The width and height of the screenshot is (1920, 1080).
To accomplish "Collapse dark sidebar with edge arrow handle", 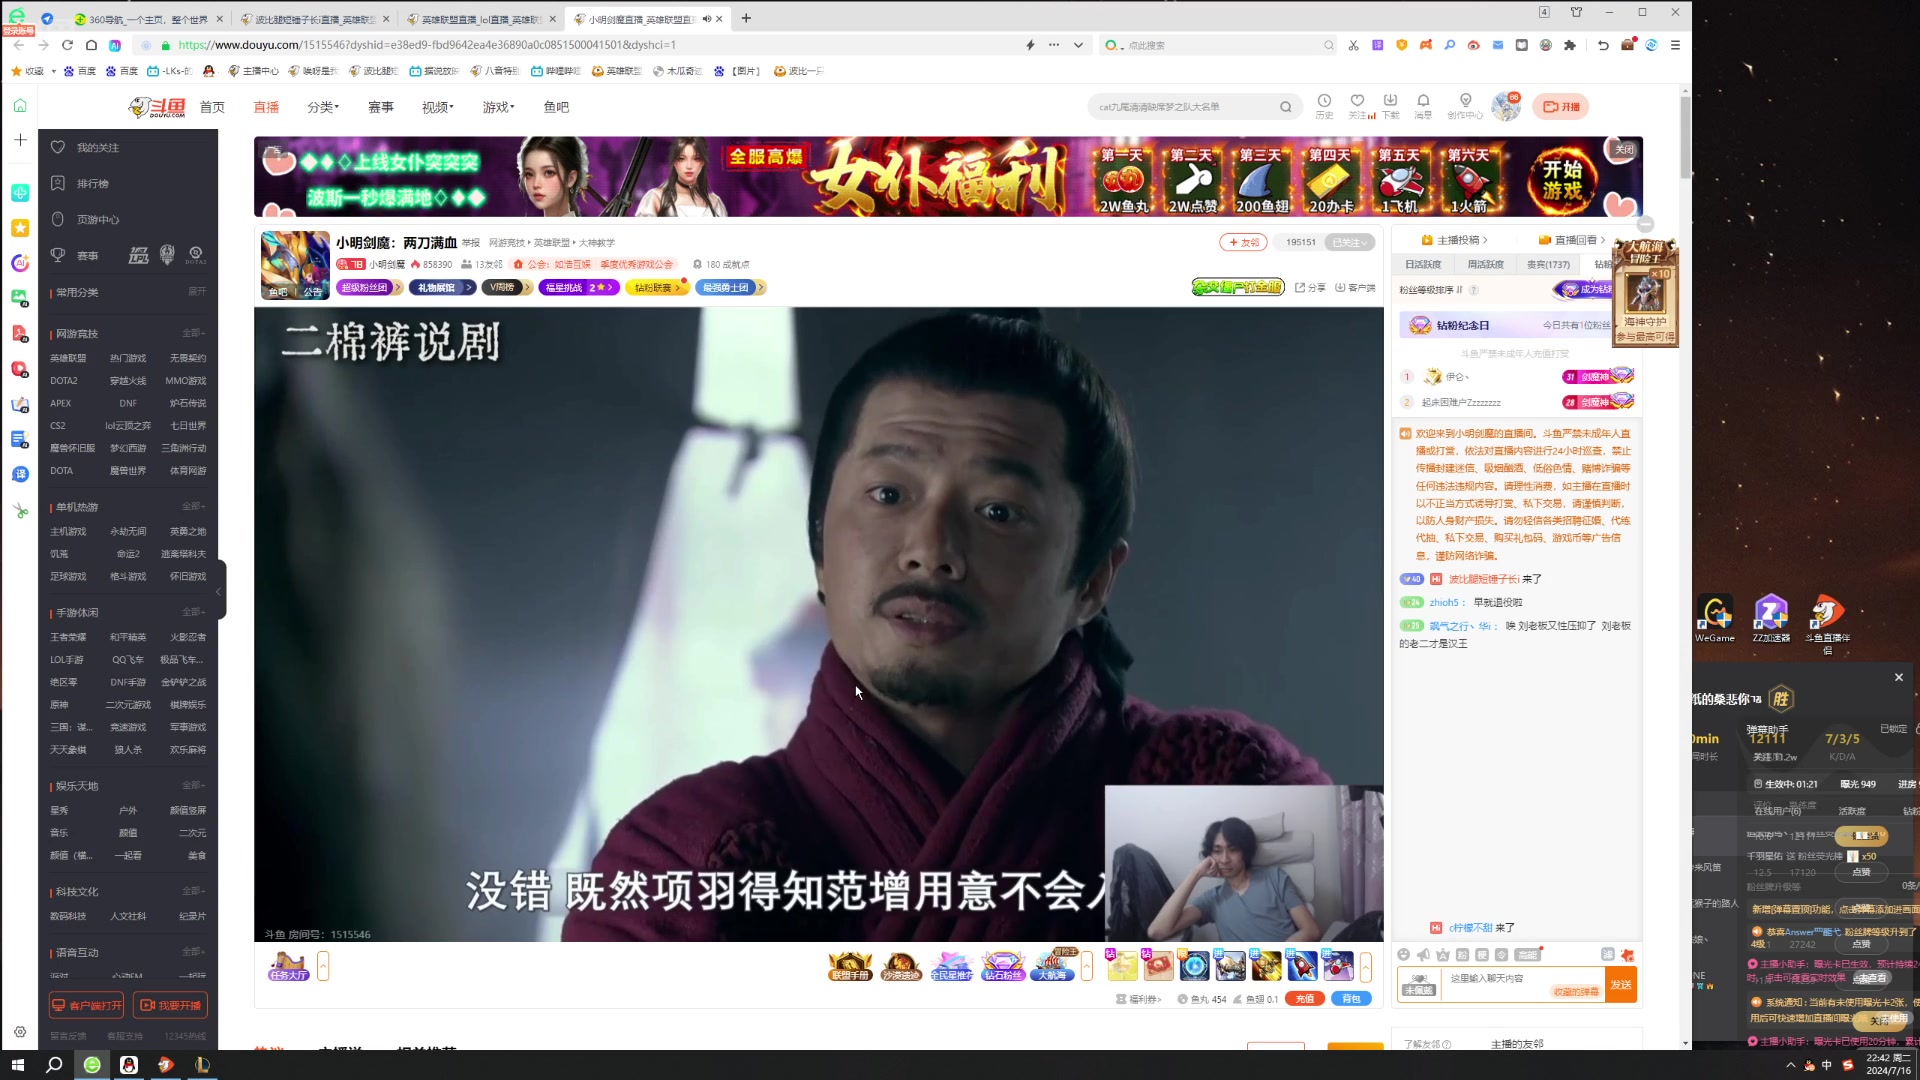I will [x=219, y=591].
